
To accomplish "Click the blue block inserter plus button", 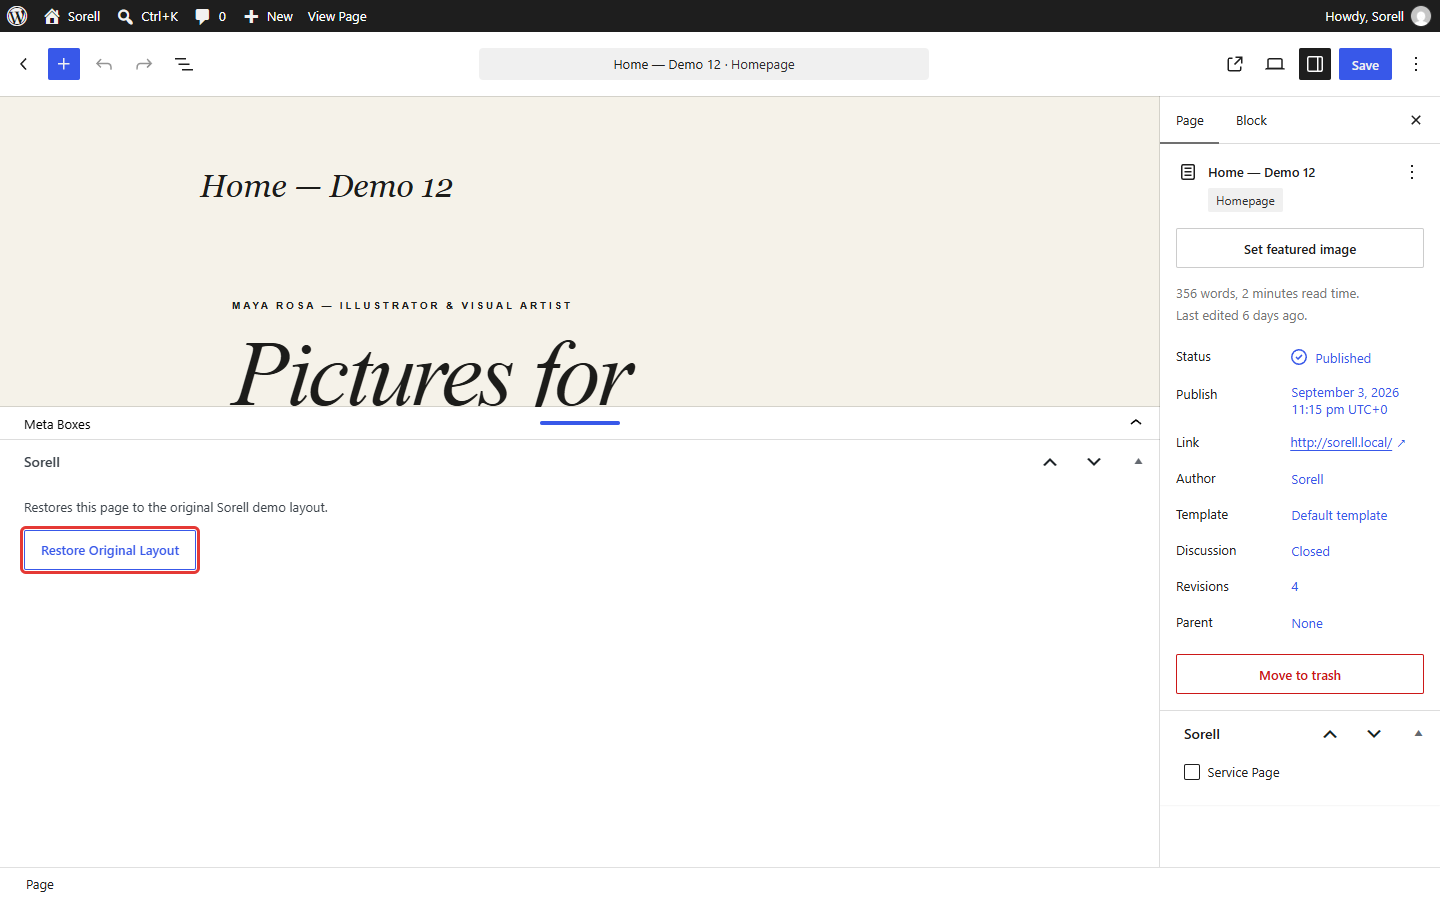I will tap(64, 64).
